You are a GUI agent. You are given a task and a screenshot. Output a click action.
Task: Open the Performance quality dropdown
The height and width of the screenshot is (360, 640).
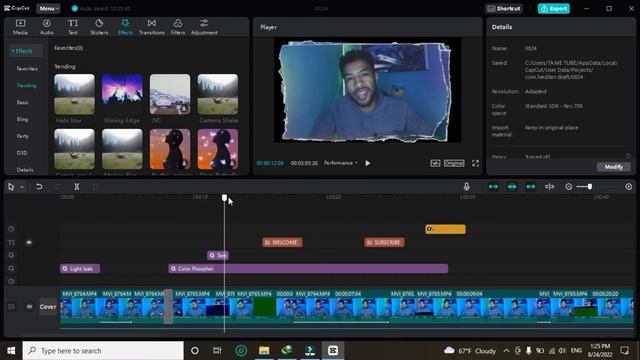tap(340, 163)
